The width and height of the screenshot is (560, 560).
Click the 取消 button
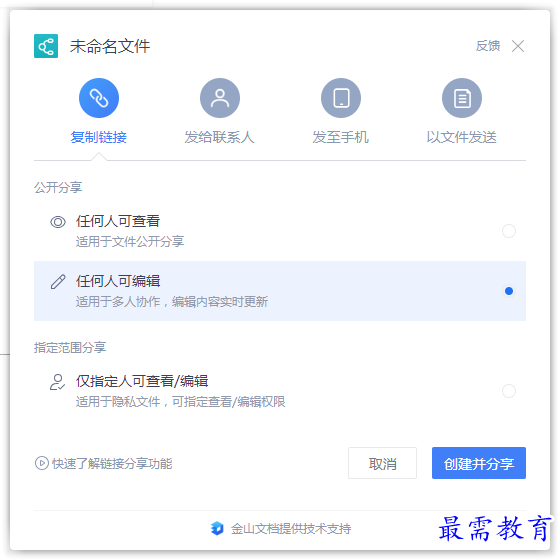pyautogui.click(x=382, y=463)
